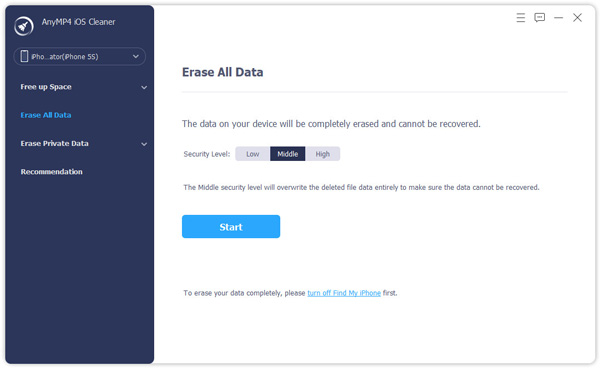Close the iOS Cleaner window

(577, 18)
